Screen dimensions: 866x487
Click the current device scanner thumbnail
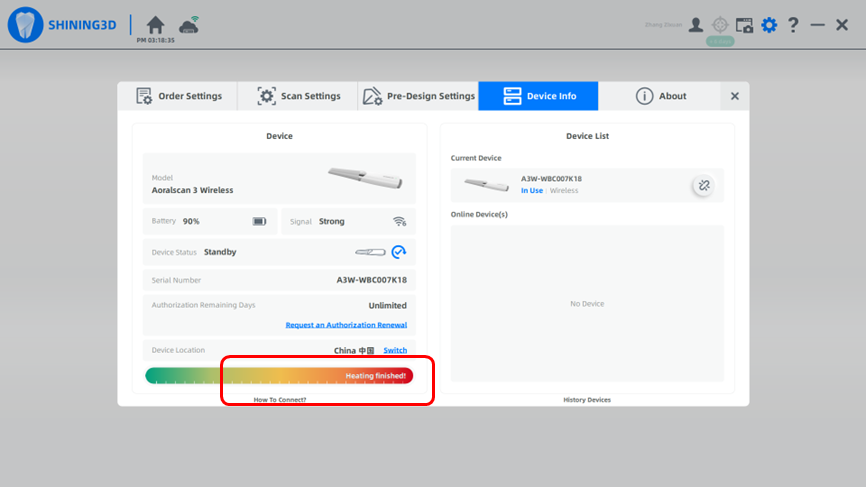pos(486,185)
